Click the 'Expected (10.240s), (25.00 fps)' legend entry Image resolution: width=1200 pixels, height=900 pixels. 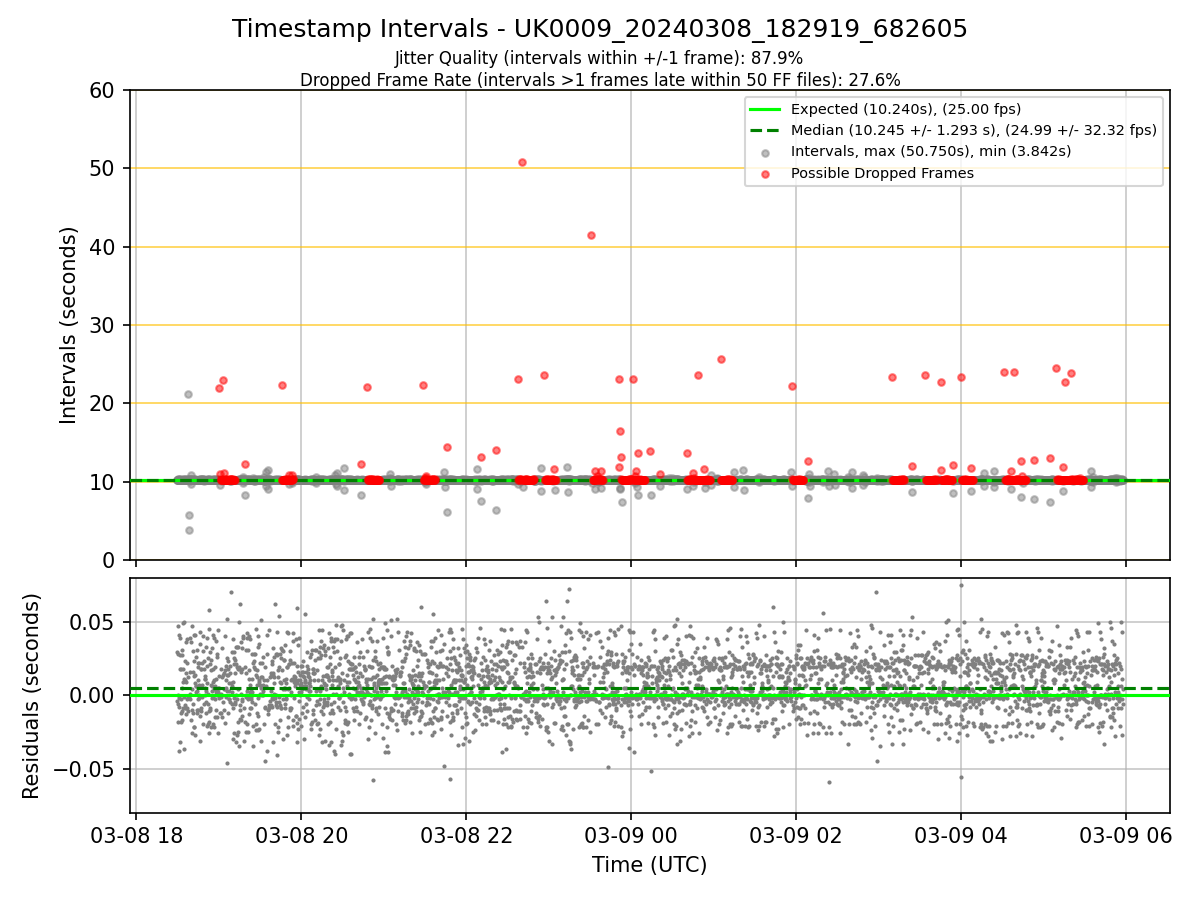click(x=906, y=109)
